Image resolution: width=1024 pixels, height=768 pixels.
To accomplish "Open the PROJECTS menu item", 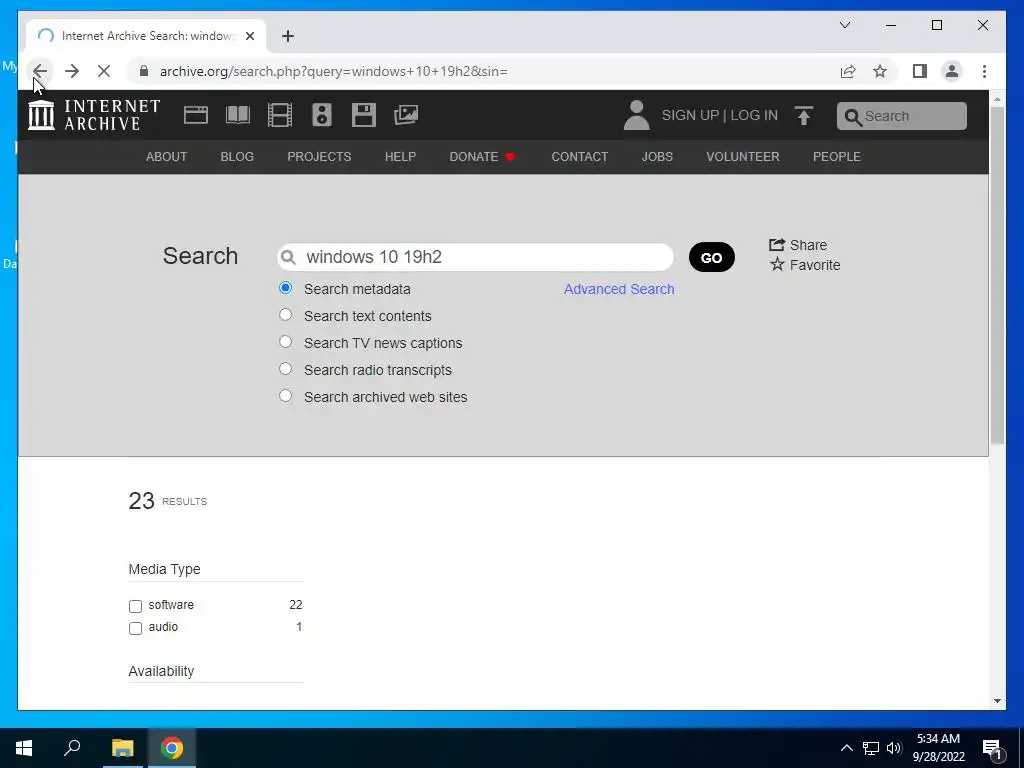I will click(319, 157).
